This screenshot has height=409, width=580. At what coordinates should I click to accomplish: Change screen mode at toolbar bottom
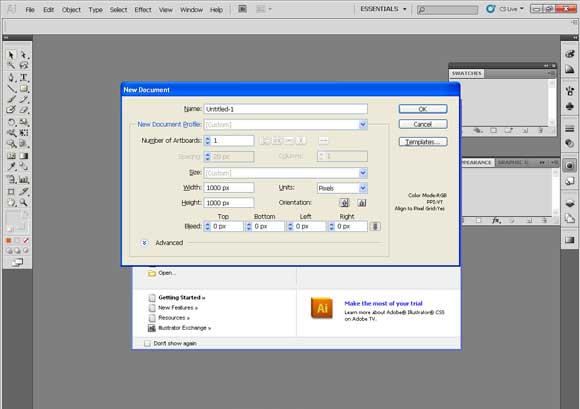click(x=17, y=263)
